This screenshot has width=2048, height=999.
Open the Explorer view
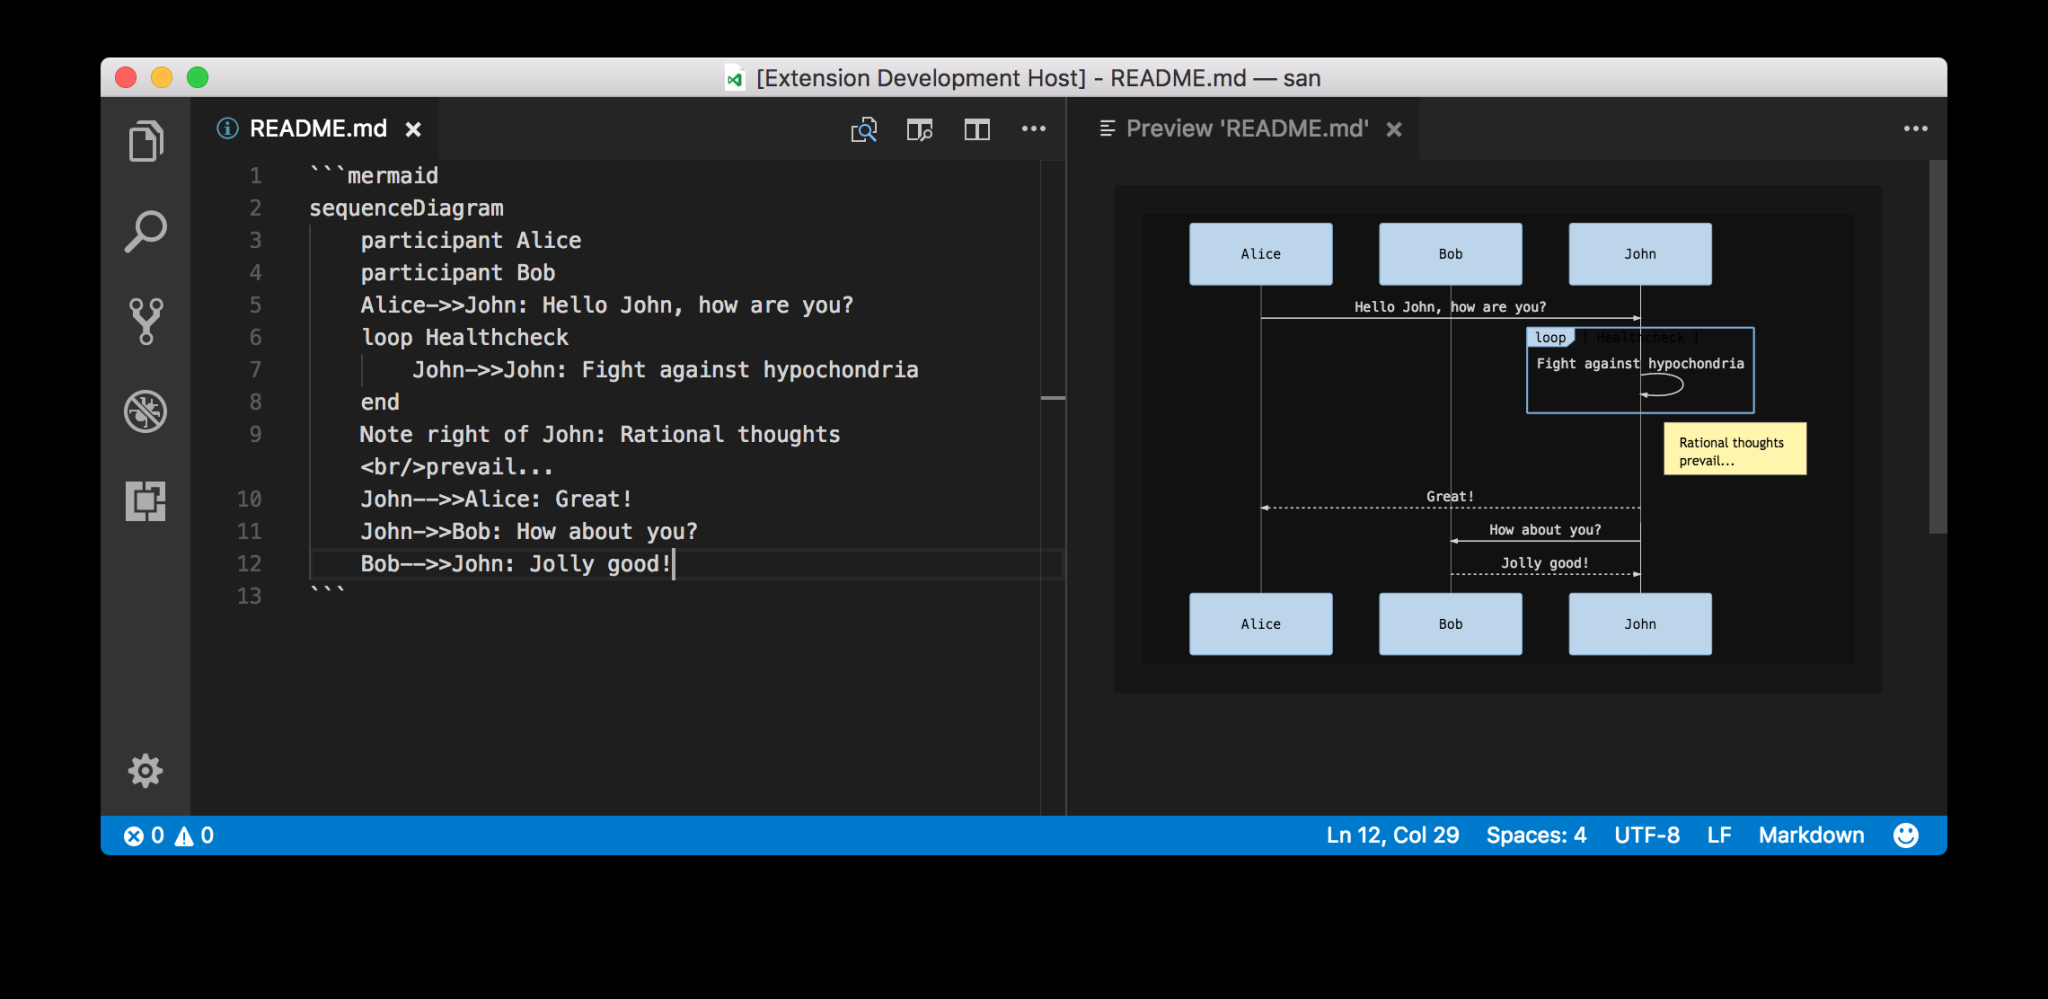pos(146,140)
